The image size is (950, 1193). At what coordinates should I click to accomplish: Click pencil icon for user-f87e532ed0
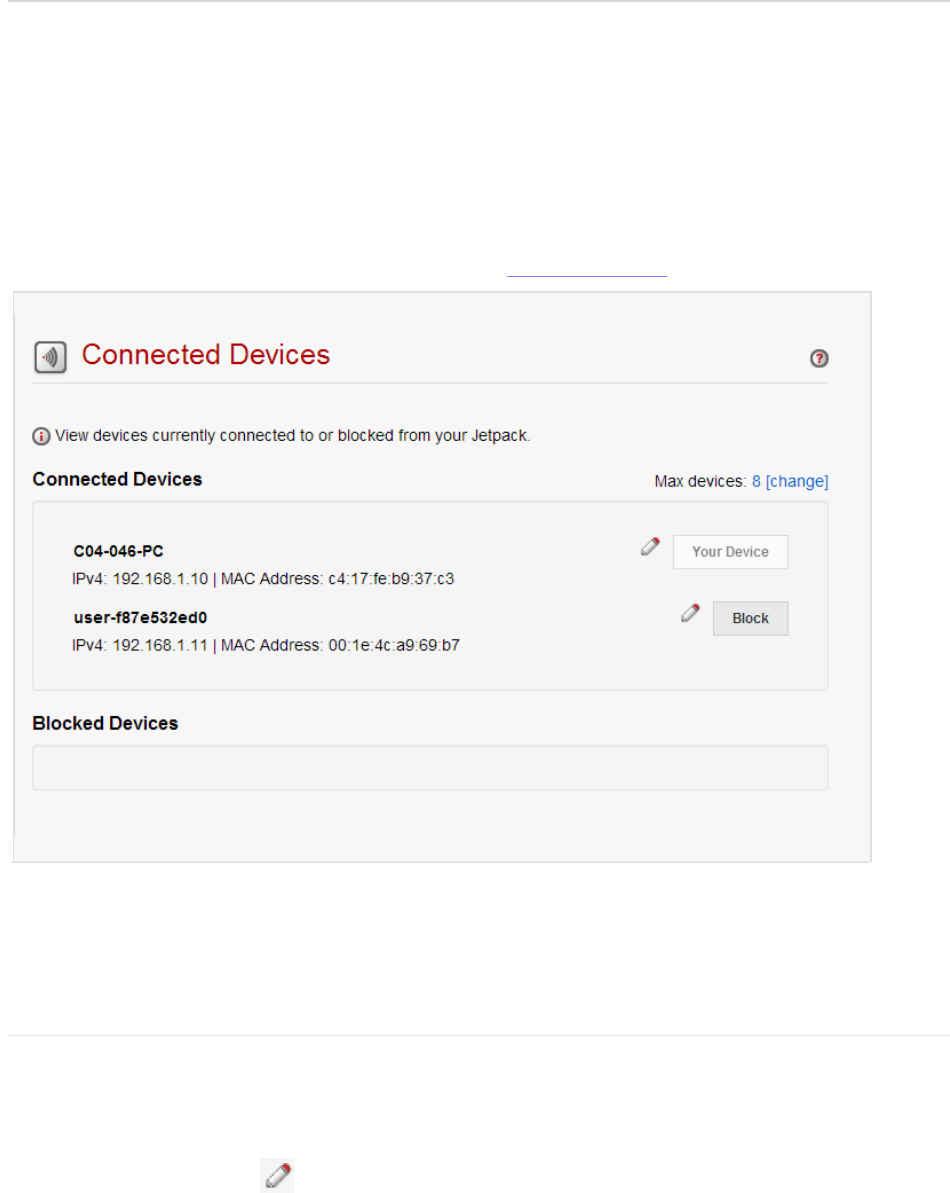click(x=690, y=613)
